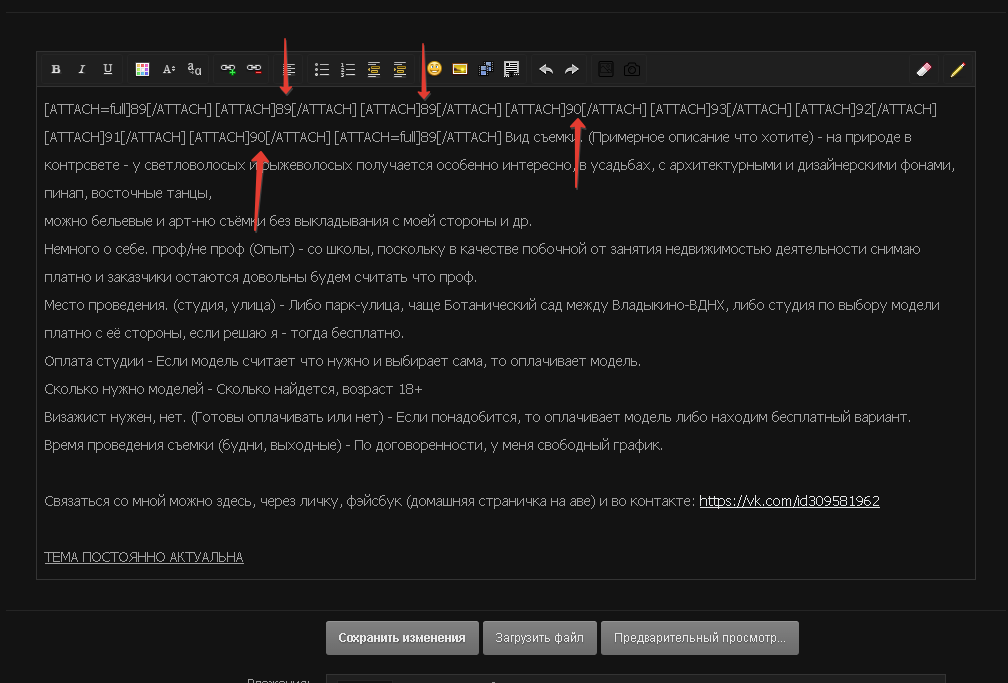The image size is (1008, 683).
Task: Open the text color palette
Action: [x=142, y=69]
